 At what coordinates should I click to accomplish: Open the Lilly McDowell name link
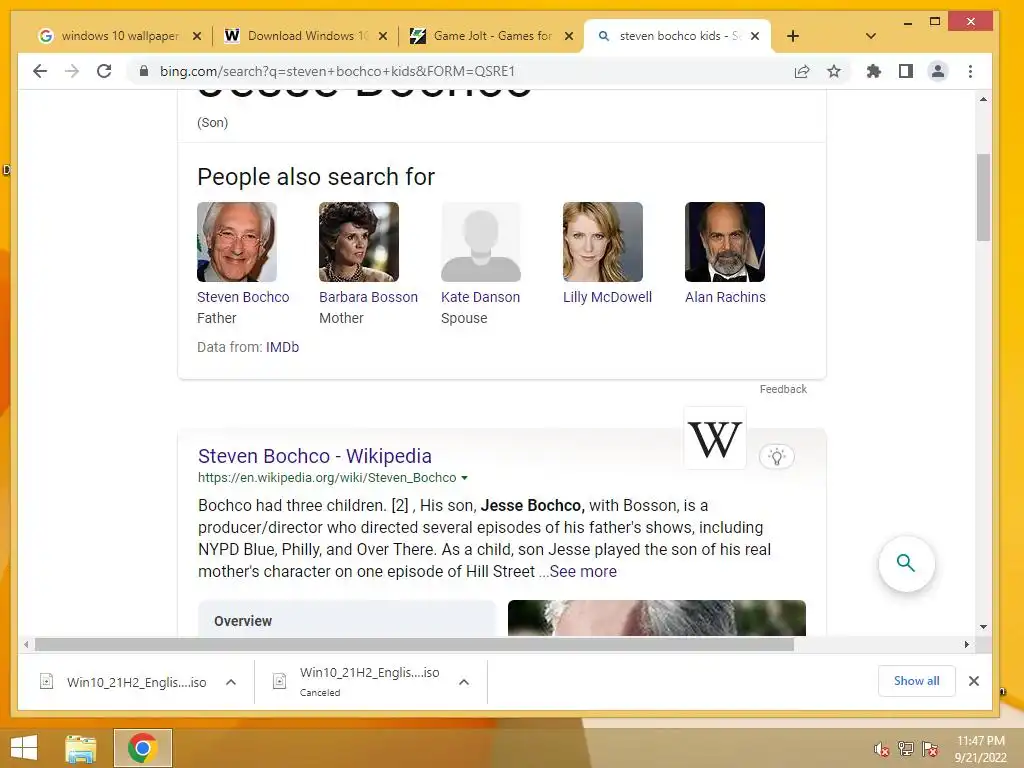pos(607,297)
